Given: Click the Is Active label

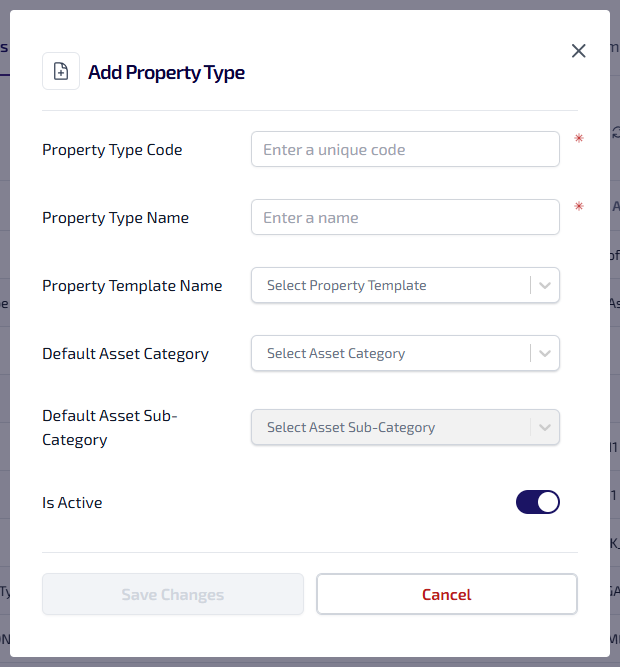Looking at the screenshot, I should coord(72,503).
